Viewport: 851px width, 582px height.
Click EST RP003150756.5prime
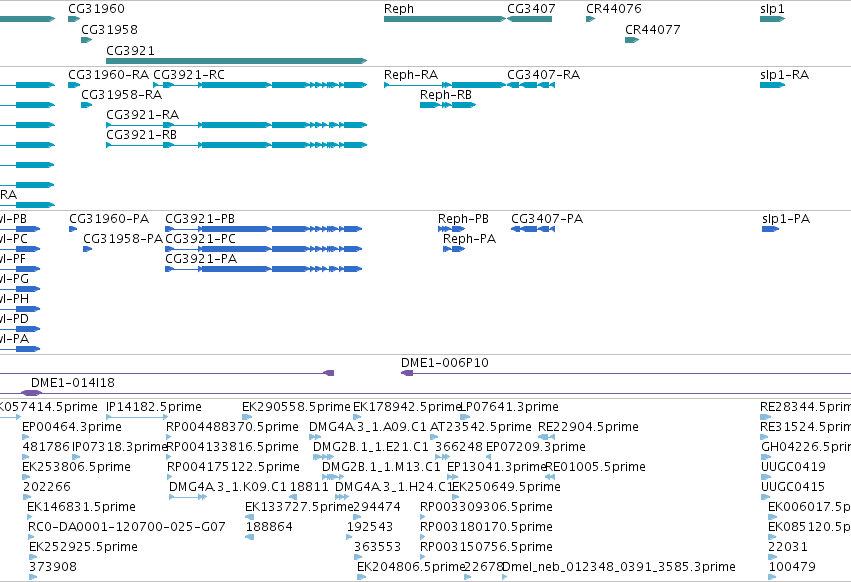click(x=423, y=557)
